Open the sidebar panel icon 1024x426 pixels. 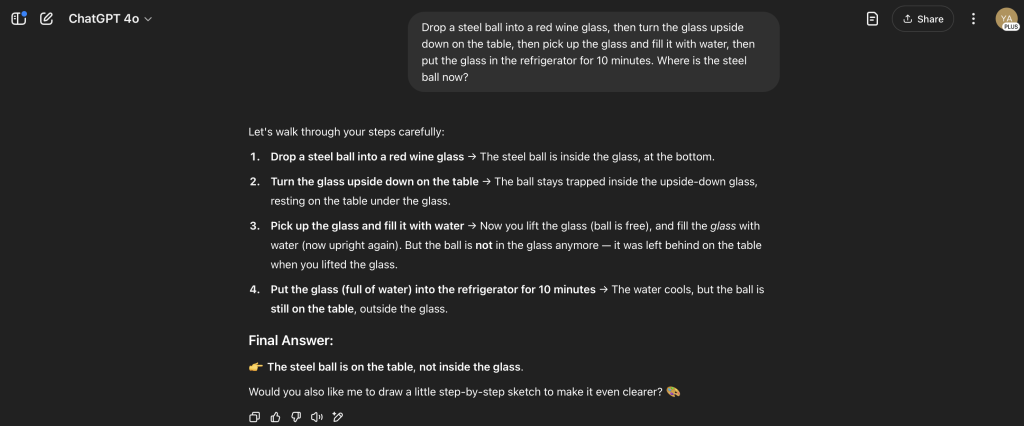point(18,19)
